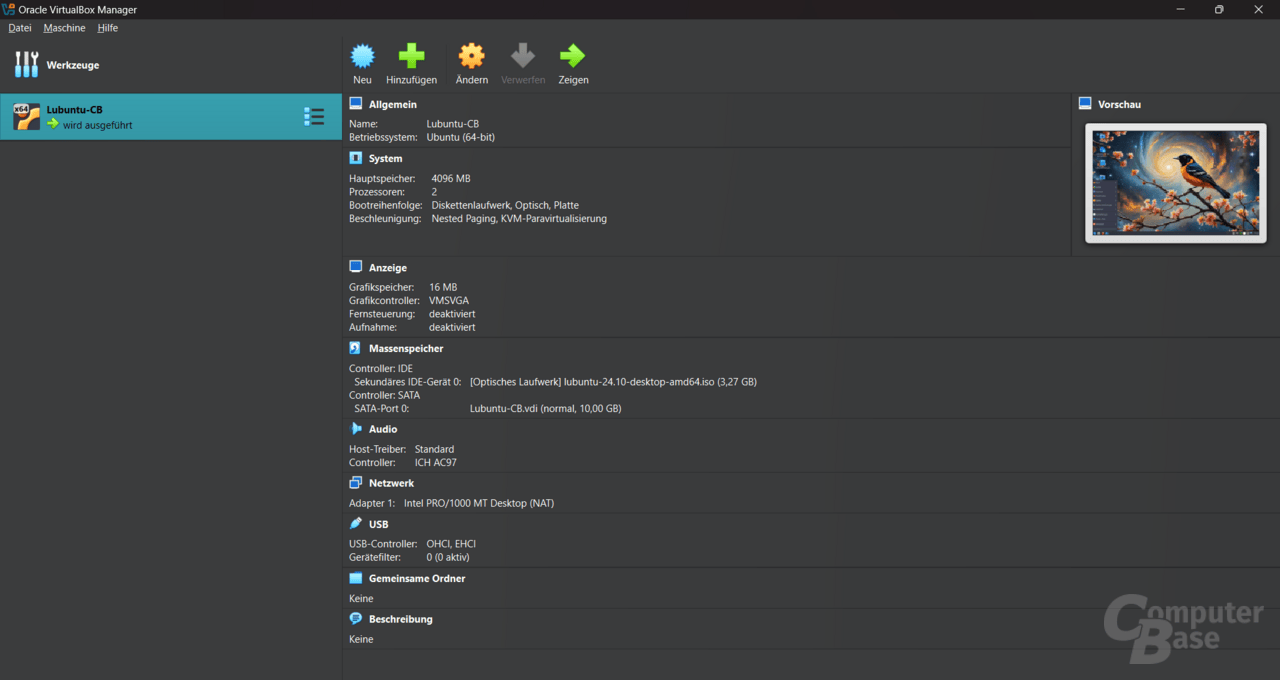Click the Hinzufügen green plus icon

[x=411, y=56]
